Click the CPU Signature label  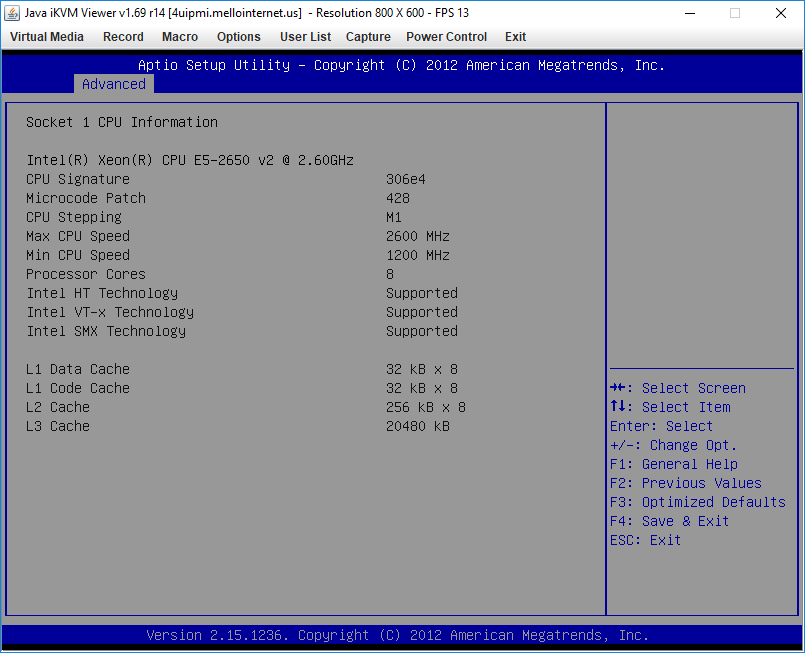(78, 179)
